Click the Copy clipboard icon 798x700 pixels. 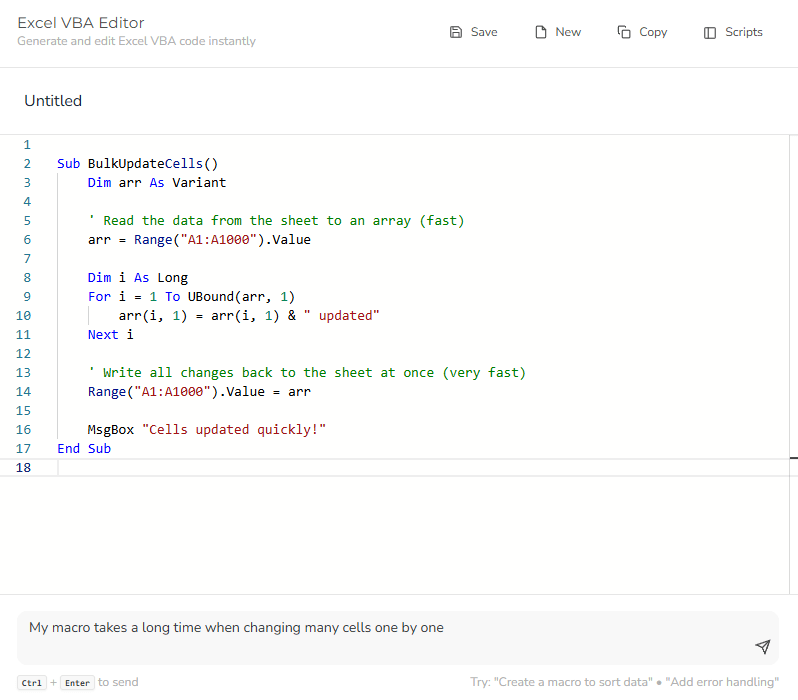coord(624,32)
